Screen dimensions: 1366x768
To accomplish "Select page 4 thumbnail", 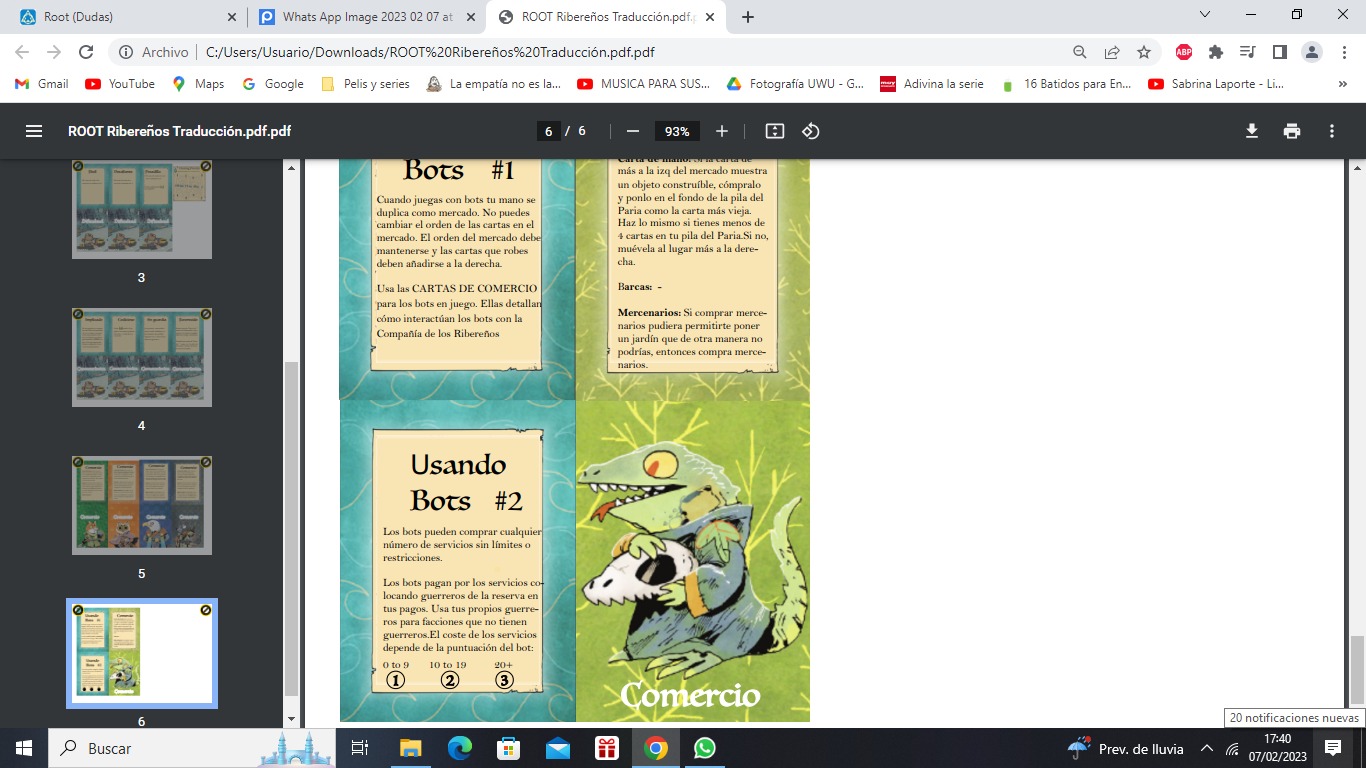I will click(x=141, y=357).
